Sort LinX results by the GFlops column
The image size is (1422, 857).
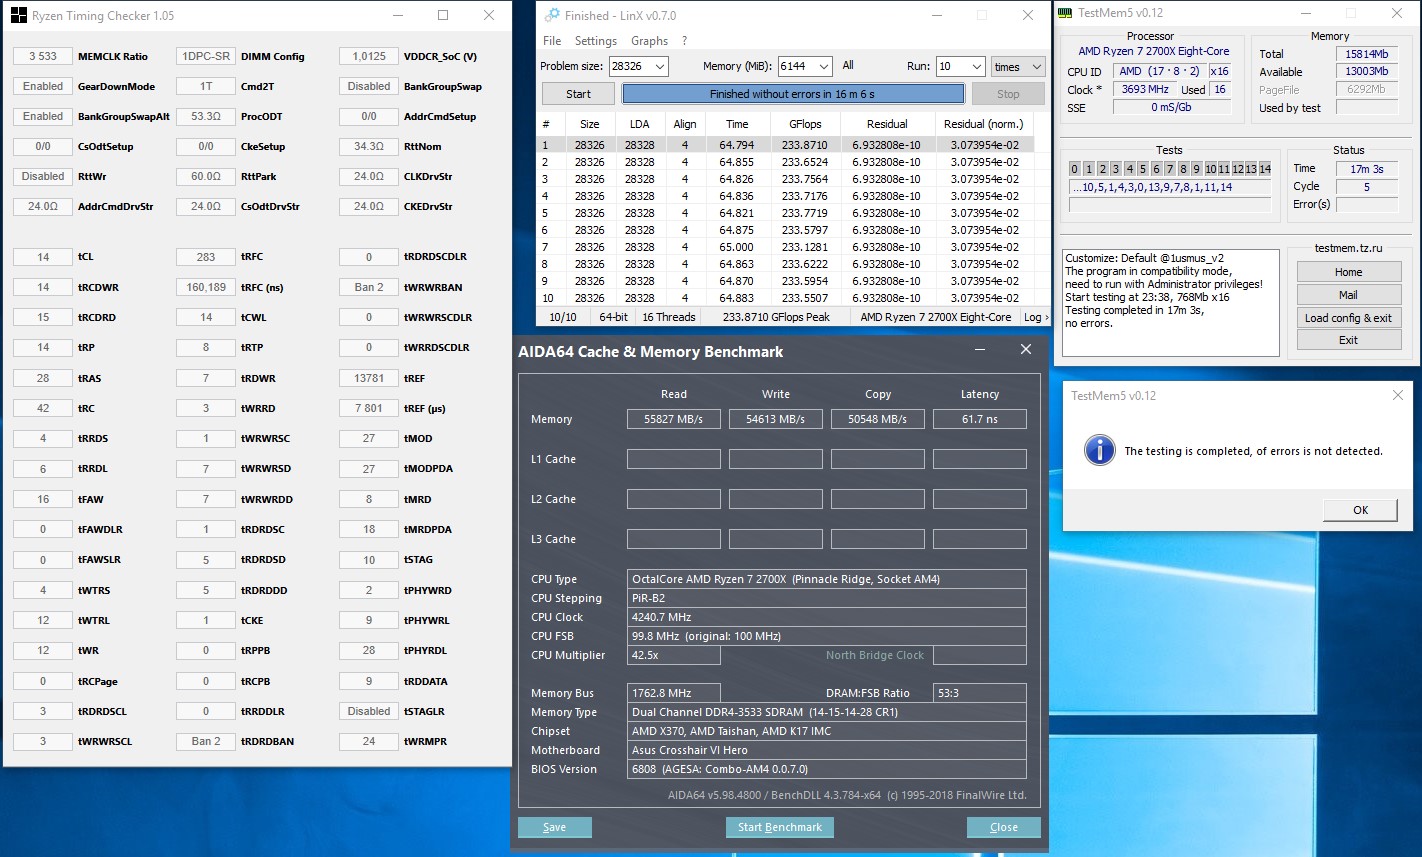coord(805,124)
